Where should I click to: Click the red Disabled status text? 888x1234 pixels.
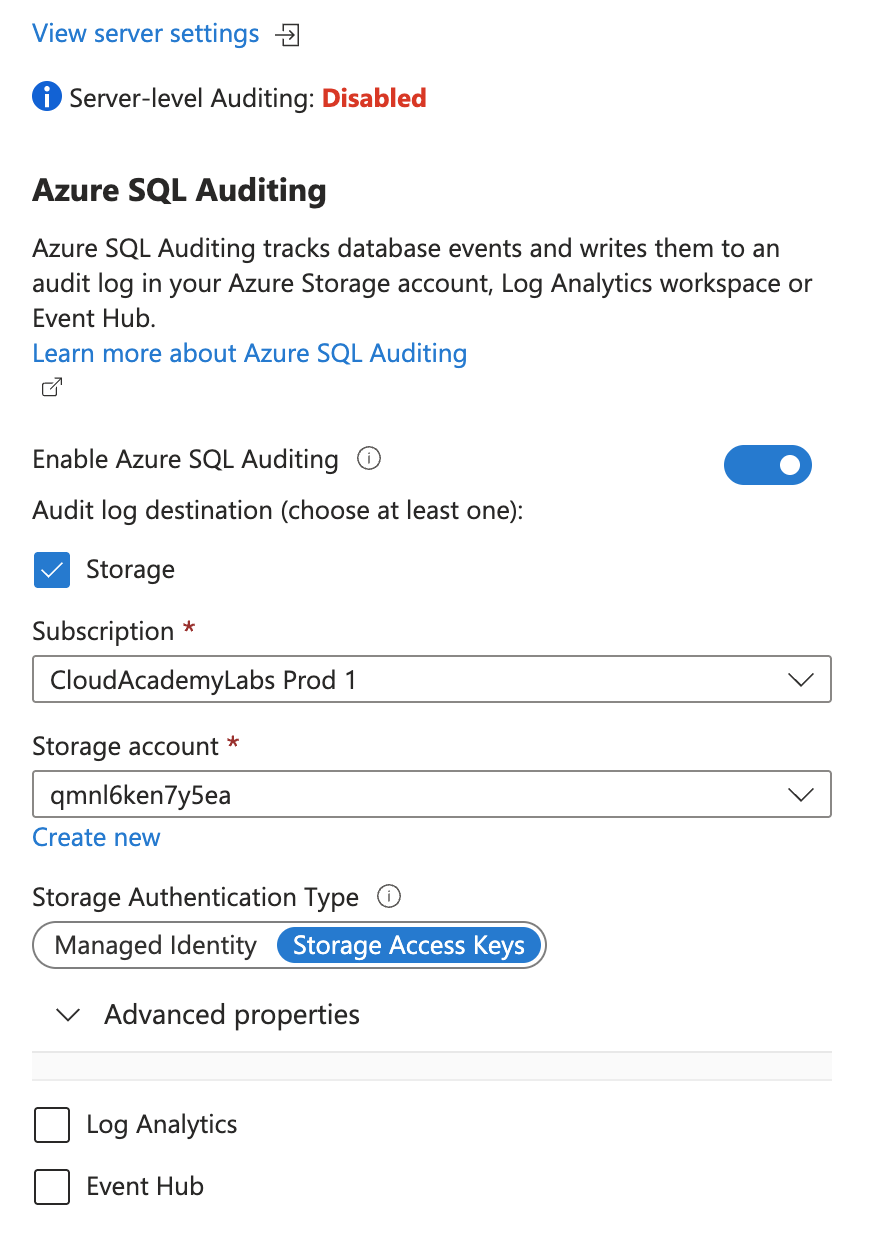374,98
